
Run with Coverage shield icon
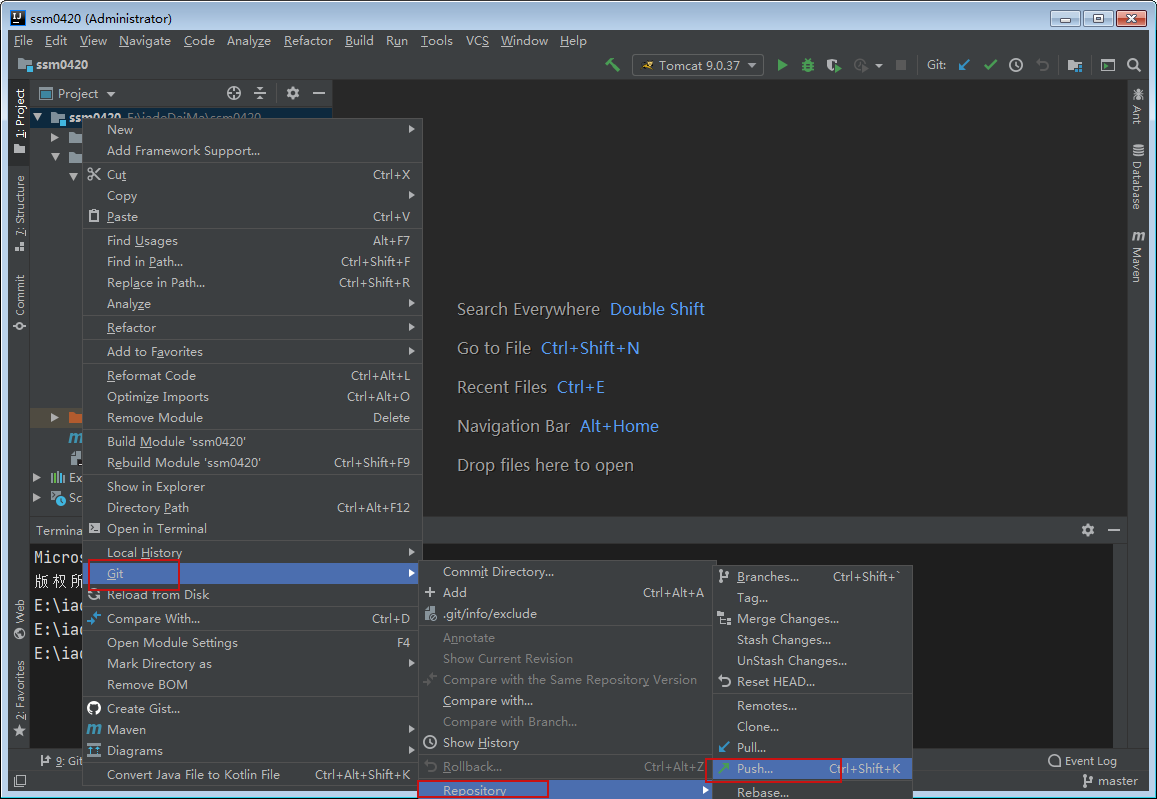click(834, 65)
